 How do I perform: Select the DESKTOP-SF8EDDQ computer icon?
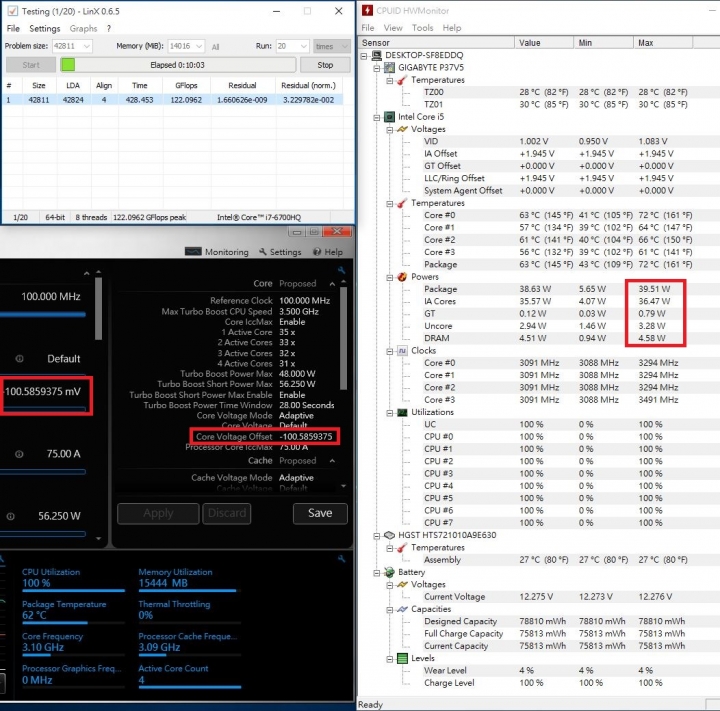tap(377, 56)
